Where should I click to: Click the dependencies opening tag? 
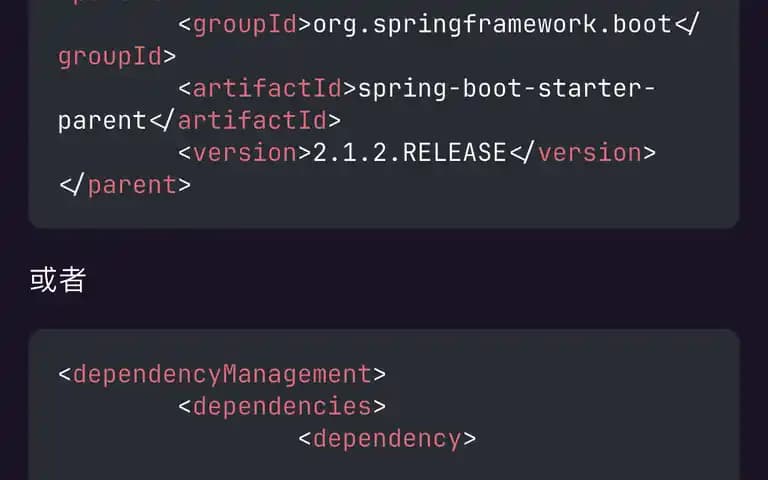click(x=282, y=407)
